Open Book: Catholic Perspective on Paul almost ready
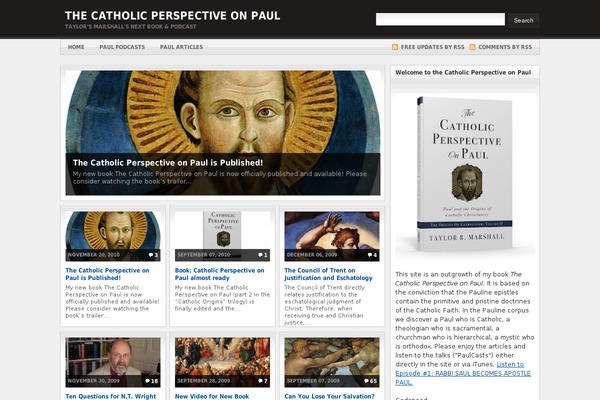Image resolution: width=600 pixels, height=400 pixels. coord(219,274)
